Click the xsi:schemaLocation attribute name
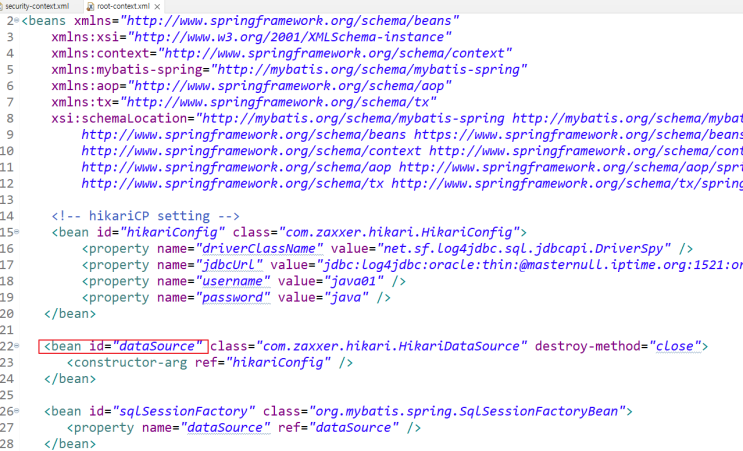Viewport: 743px width, 451px height. 119,118
